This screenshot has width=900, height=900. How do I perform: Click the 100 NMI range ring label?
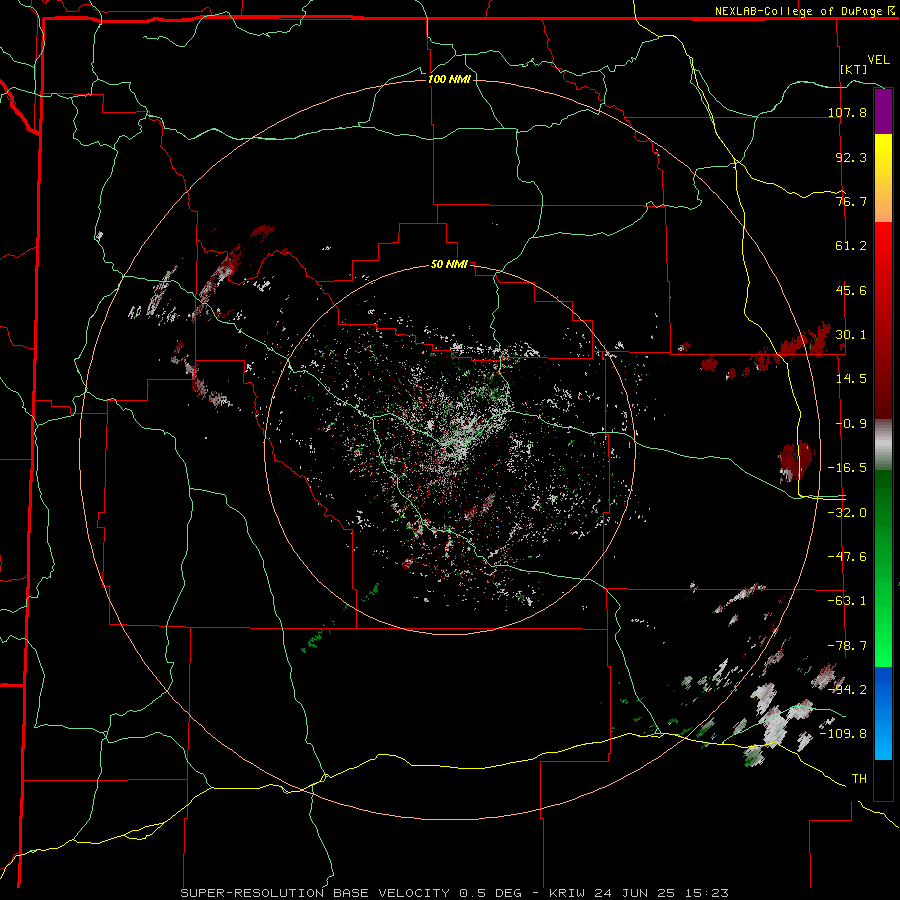click(x=449, y=79)
